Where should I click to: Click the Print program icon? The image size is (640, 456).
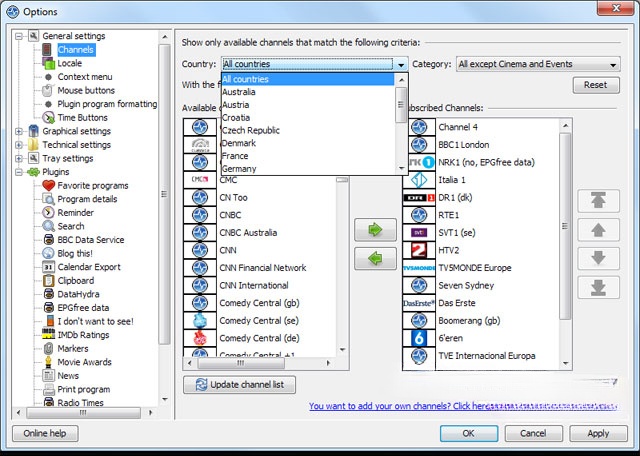[x=48, y=389]
